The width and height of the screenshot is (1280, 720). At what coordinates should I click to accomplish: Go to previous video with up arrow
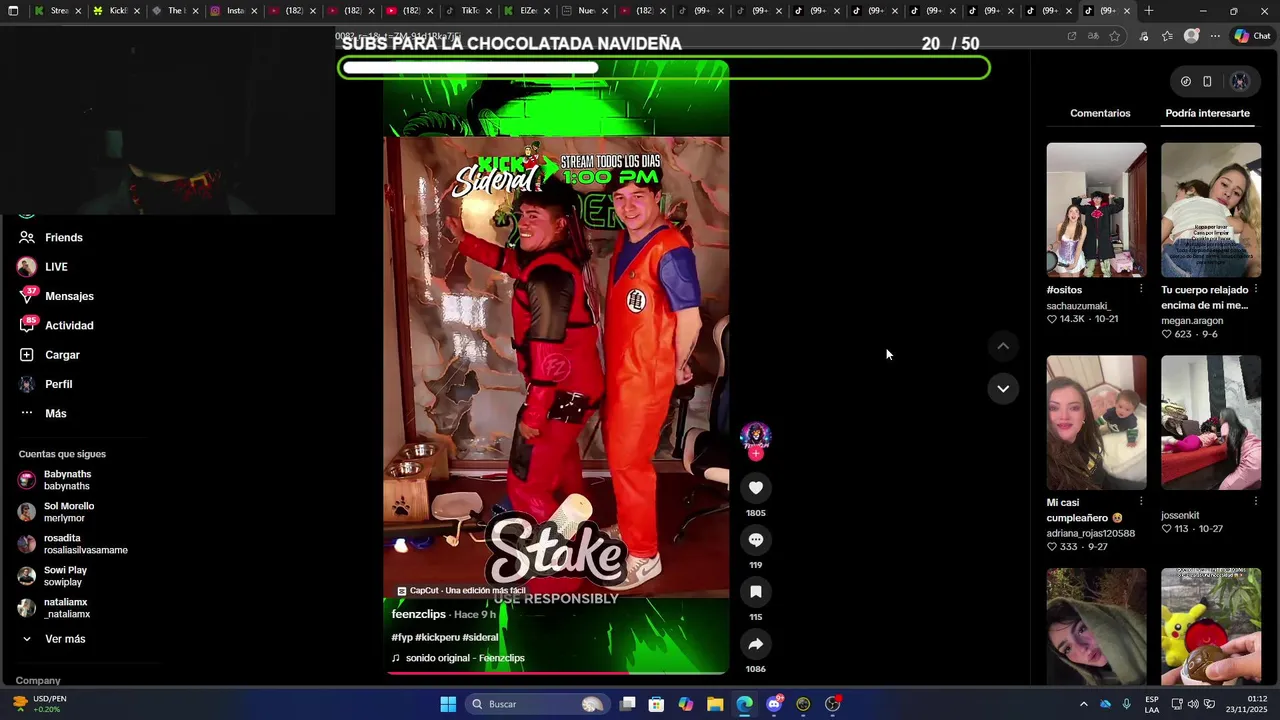(1003, 346)
